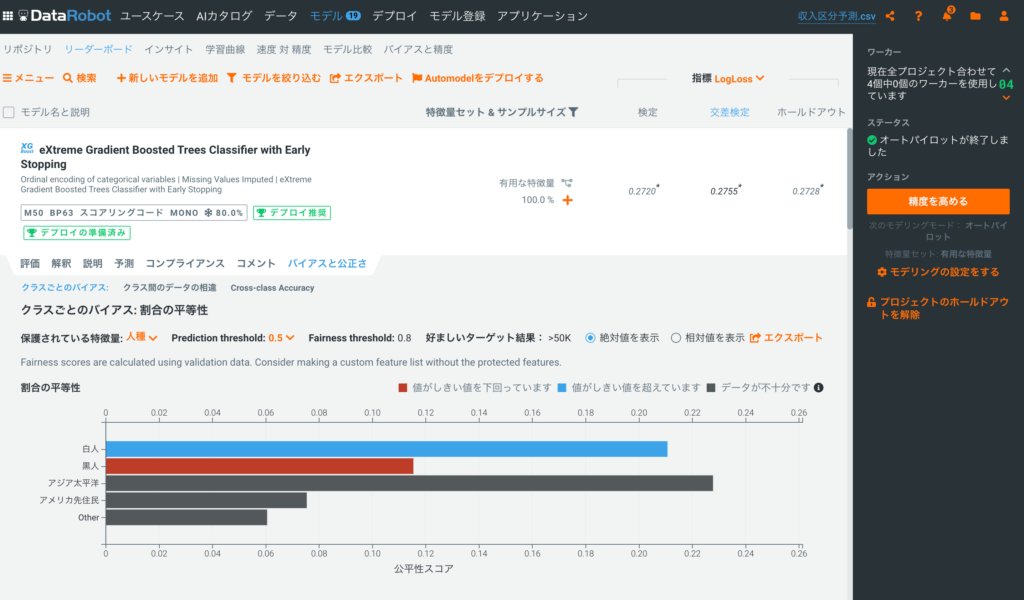This screenshot has height=600, width=1024.
Task: Click the orange plus next to 100.0 %
Action: [x=567, y=200]
